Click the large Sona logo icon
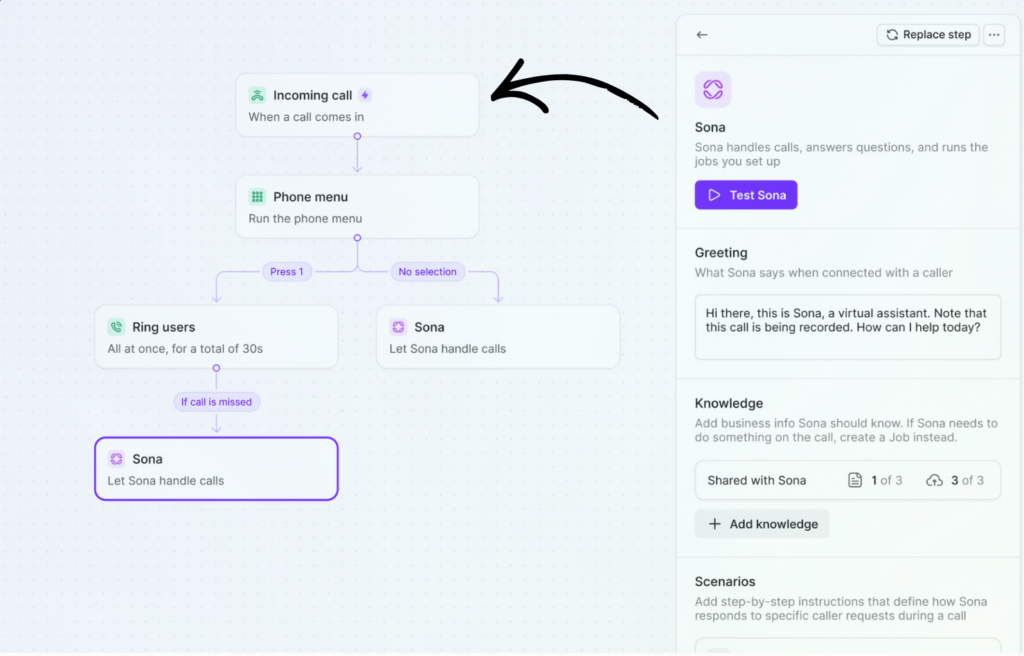The image size is (1024, 656). [x=713, y=90]
